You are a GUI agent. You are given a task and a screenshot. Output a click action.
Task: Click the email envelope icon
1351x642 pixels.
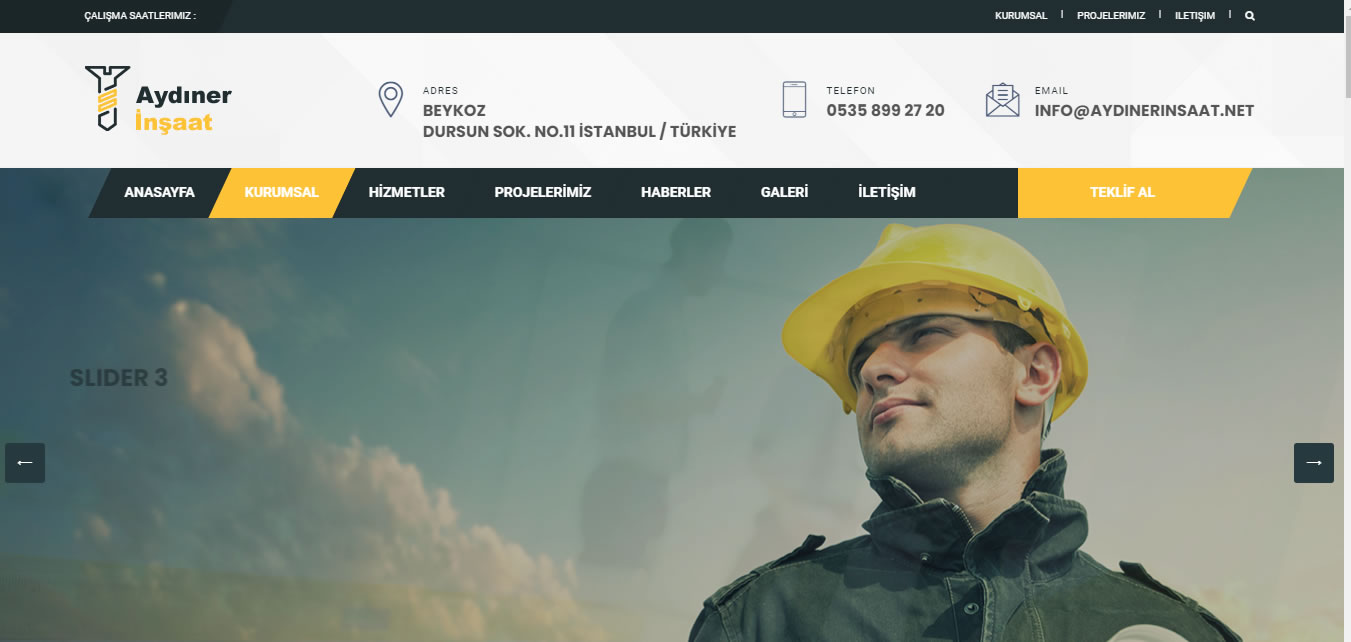1002,100
